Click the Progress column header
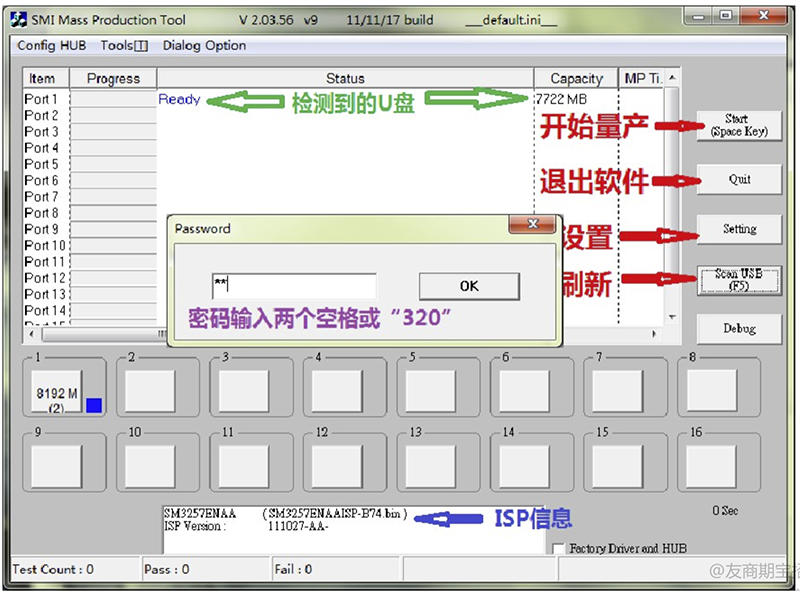 point(113,78)
